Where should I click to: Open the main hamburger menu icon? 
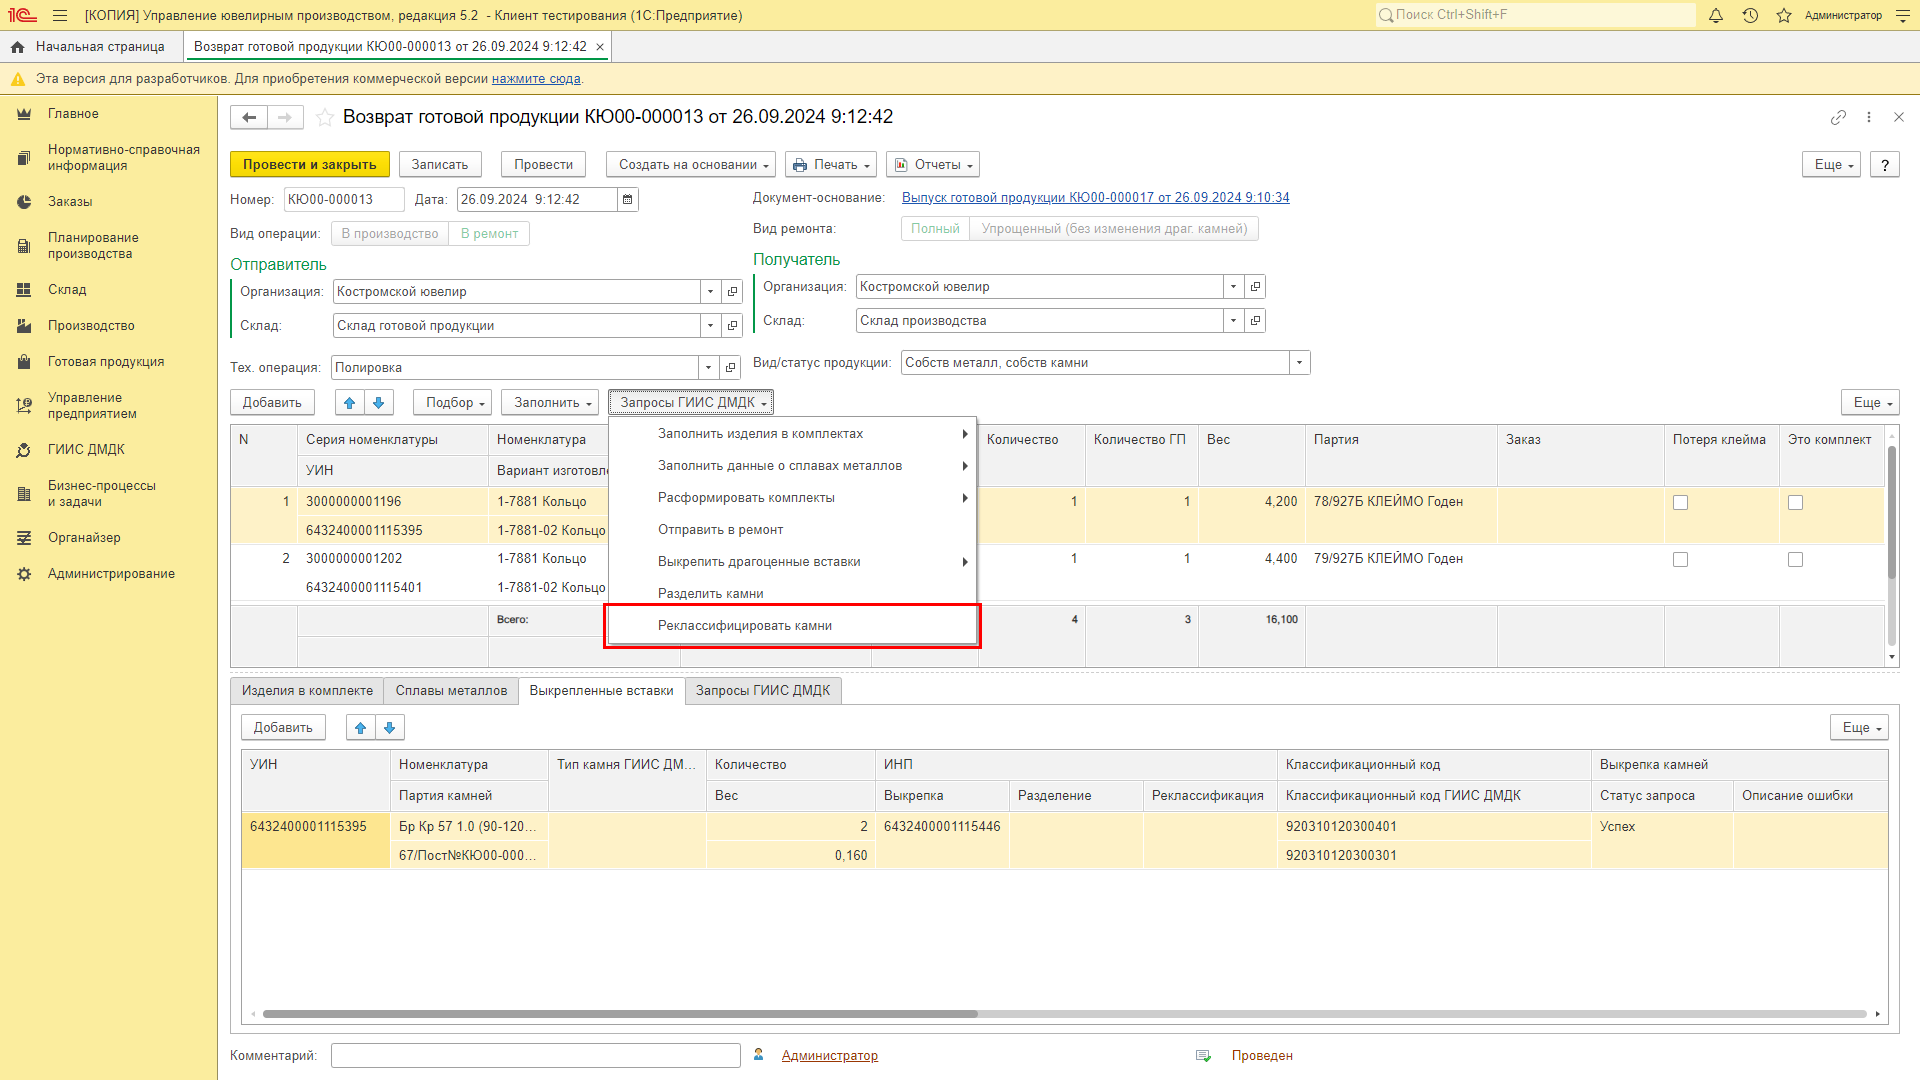click(x=60, y=15)
